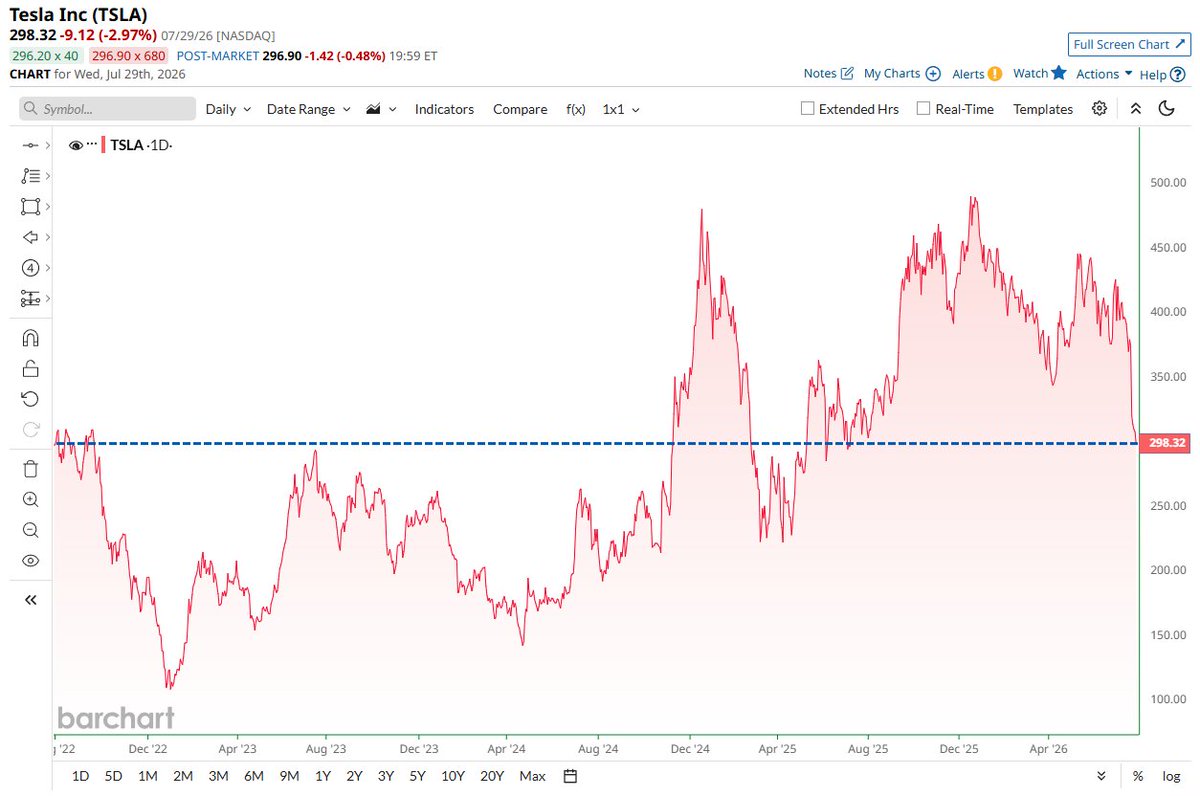Zoom out with the magnifier minus icon
Image resolution: width=1200 pixels, height=796 pixels.
tap(30, 530)
